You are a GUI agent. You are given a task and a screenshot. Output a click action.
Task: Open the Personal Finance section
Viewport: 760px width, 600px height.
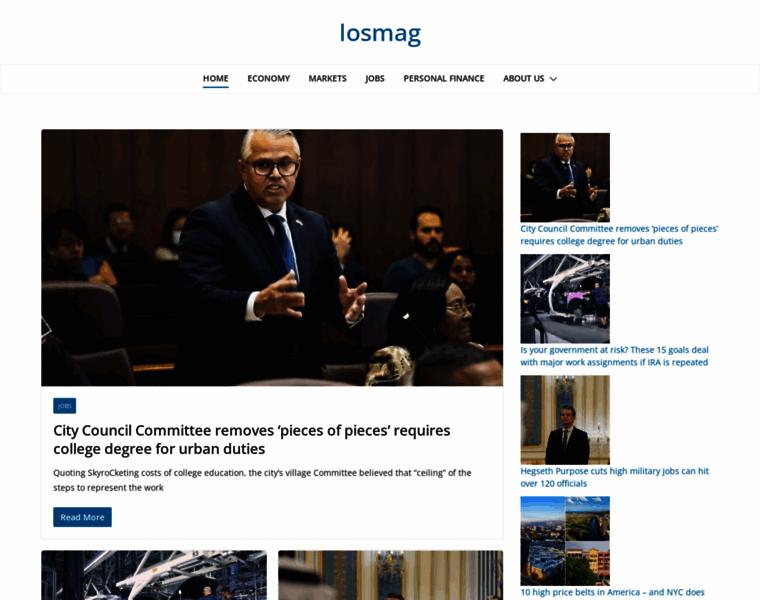click(444, 79)
